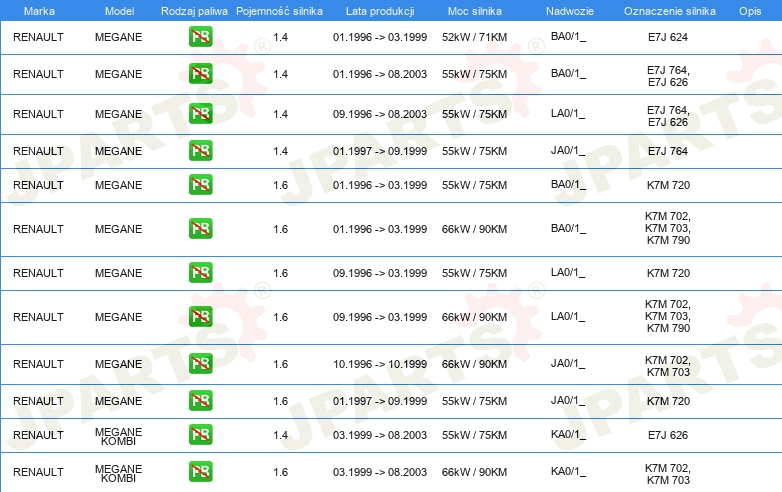
Task: Select the K7M 702, 703, 790 codes in the BA0/1_ row
Action: point(668,228)
